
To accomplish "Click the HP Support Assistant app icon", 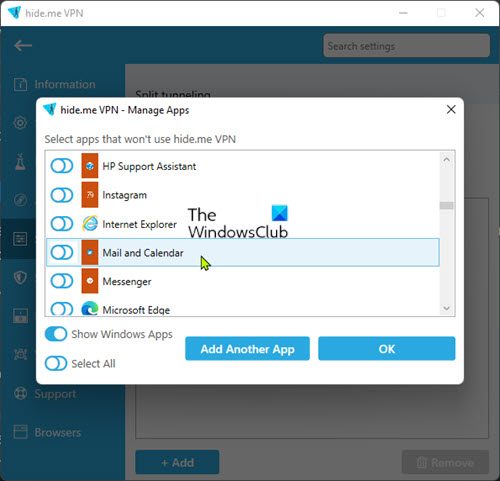I will pos(90,166).
